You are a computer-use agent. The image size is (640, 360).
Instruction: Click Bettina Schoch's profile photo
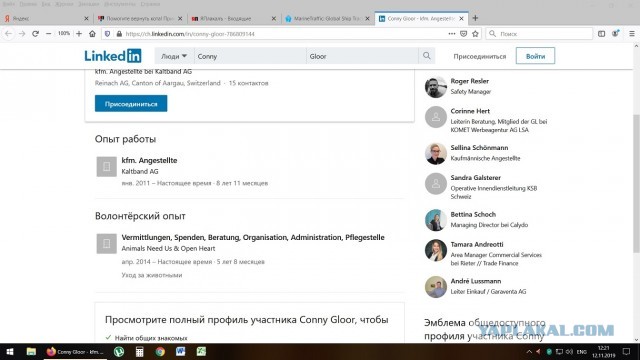pyautogui.click(x=436, y=220)
